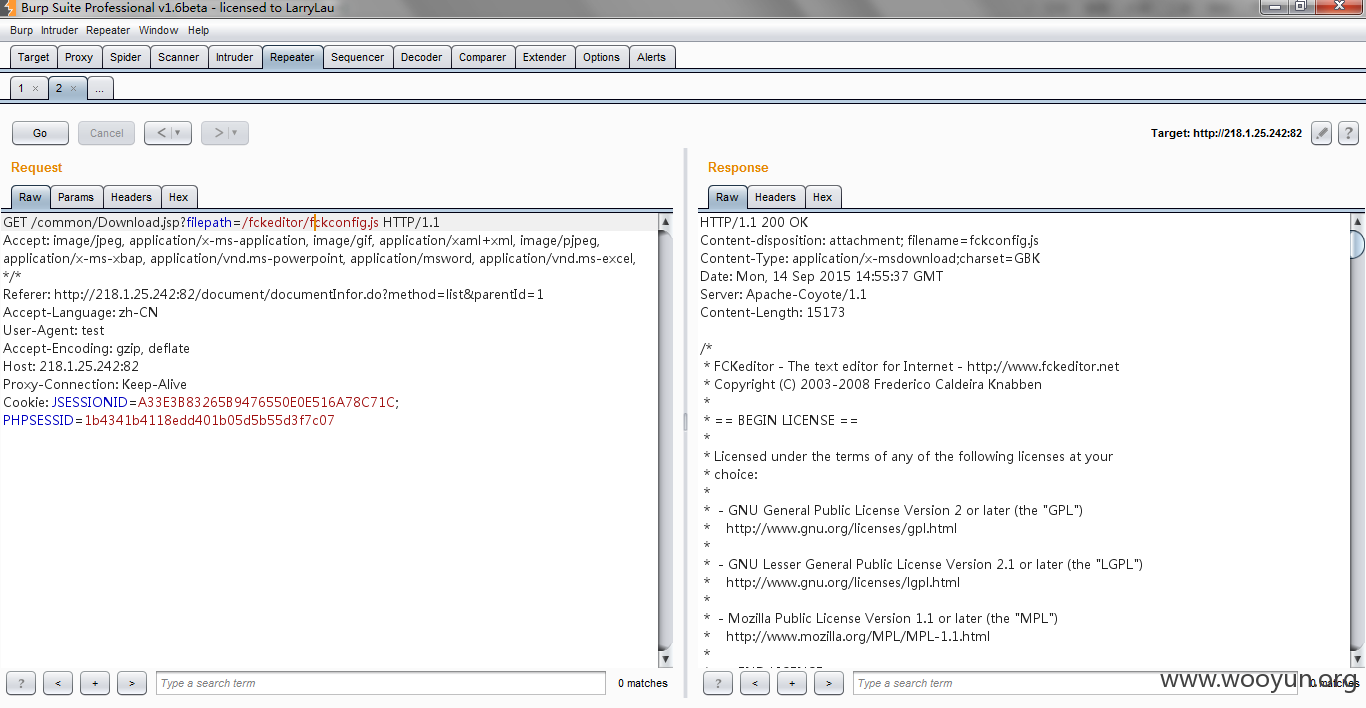The width and height of the screenshot is (1366, 708).
Task: Switch to the Sequencer tab
Action: click(357, 57)
